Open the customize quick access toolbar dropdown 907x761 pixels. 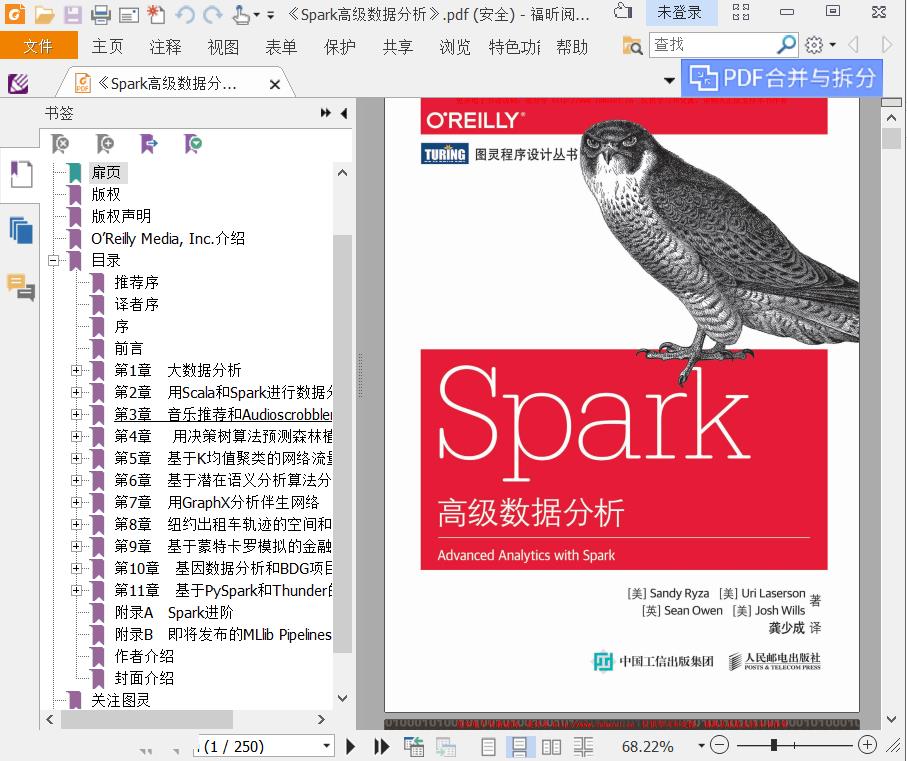271,14
